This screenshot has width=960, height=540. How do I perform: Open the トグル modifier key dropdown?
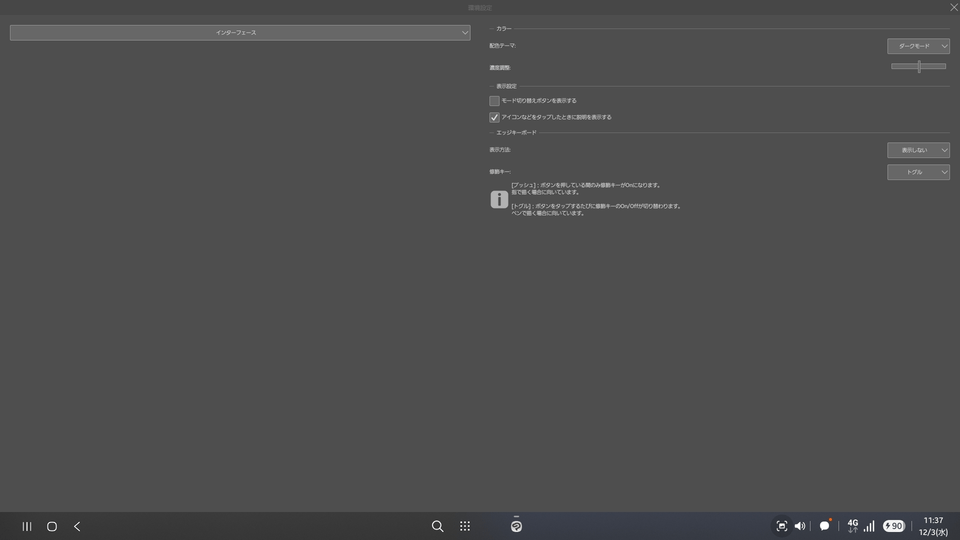tap(918, 172)
